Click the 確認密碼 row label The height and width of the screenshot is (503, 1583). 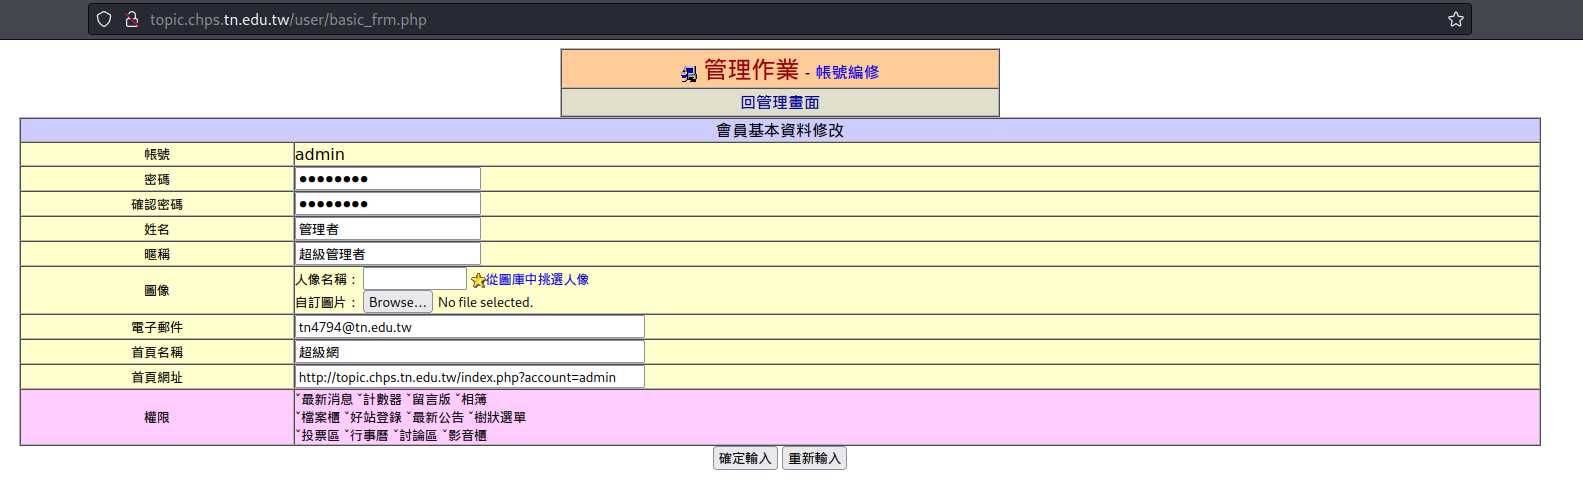tap(157, 204)
